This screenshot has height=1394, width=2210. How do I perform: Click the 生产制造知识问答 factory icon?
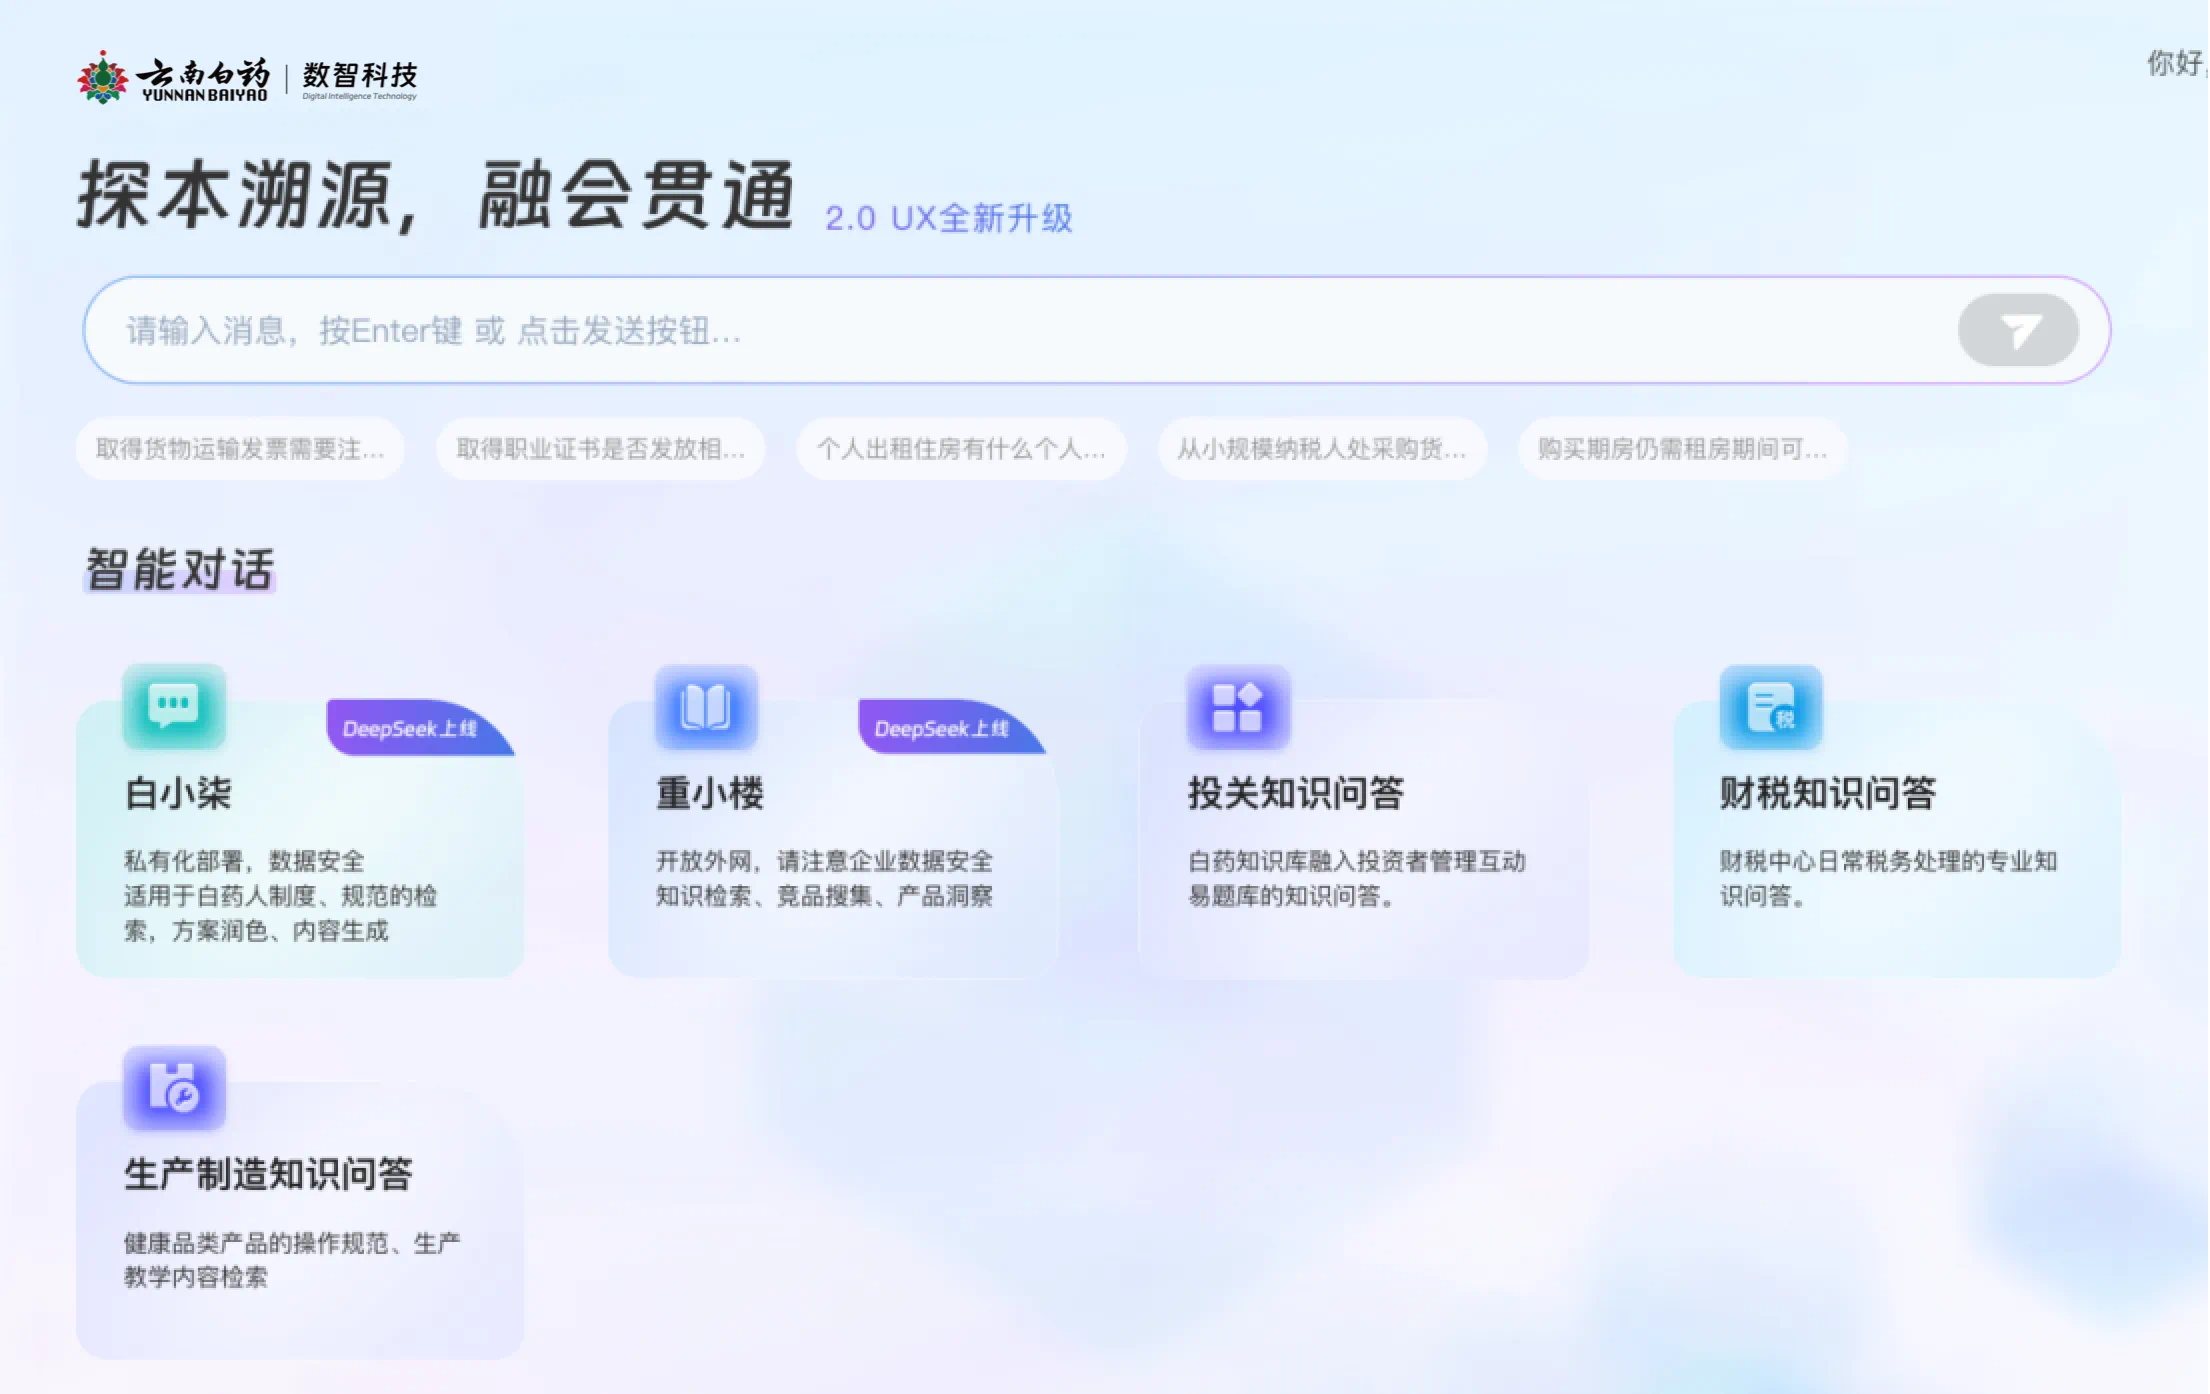(x=174, y=1088)
